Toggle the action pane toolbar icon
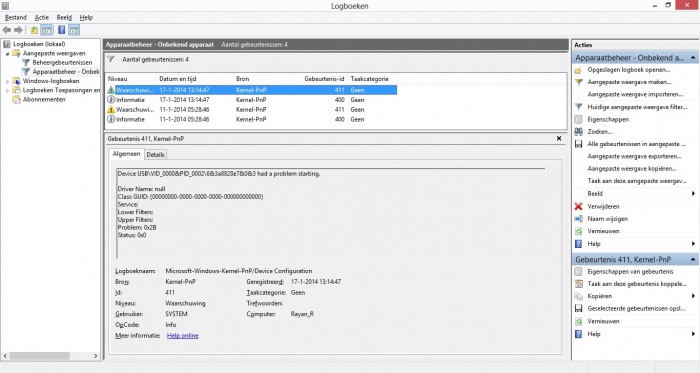Image resolution: width=700 pixels, height=373 pixels. 74,30
